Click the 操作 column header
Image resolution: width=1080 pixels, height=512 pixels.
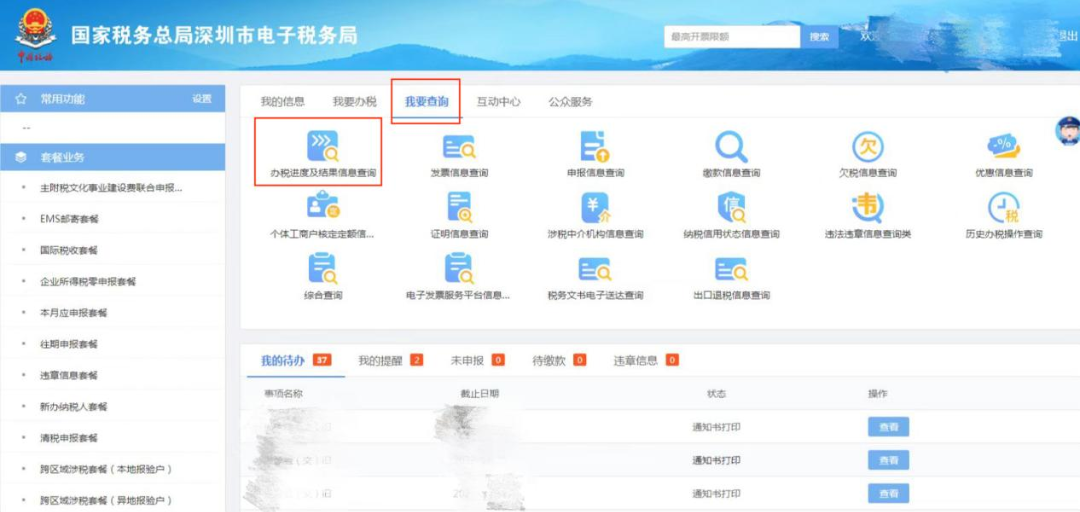[878, 393]
